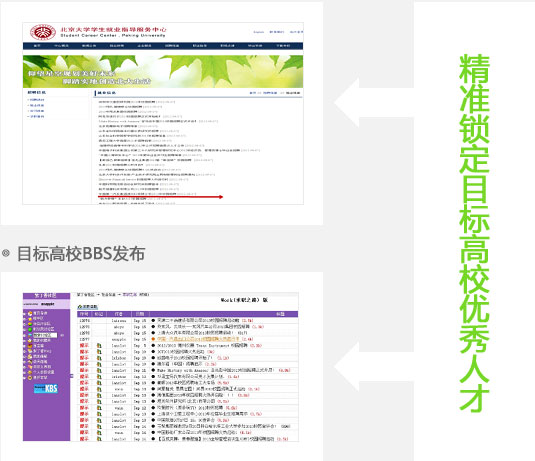Viewport: 535px width, 461px height.
Task: Click the attachment icon on the Texas Instruments row
Action: 99,345
